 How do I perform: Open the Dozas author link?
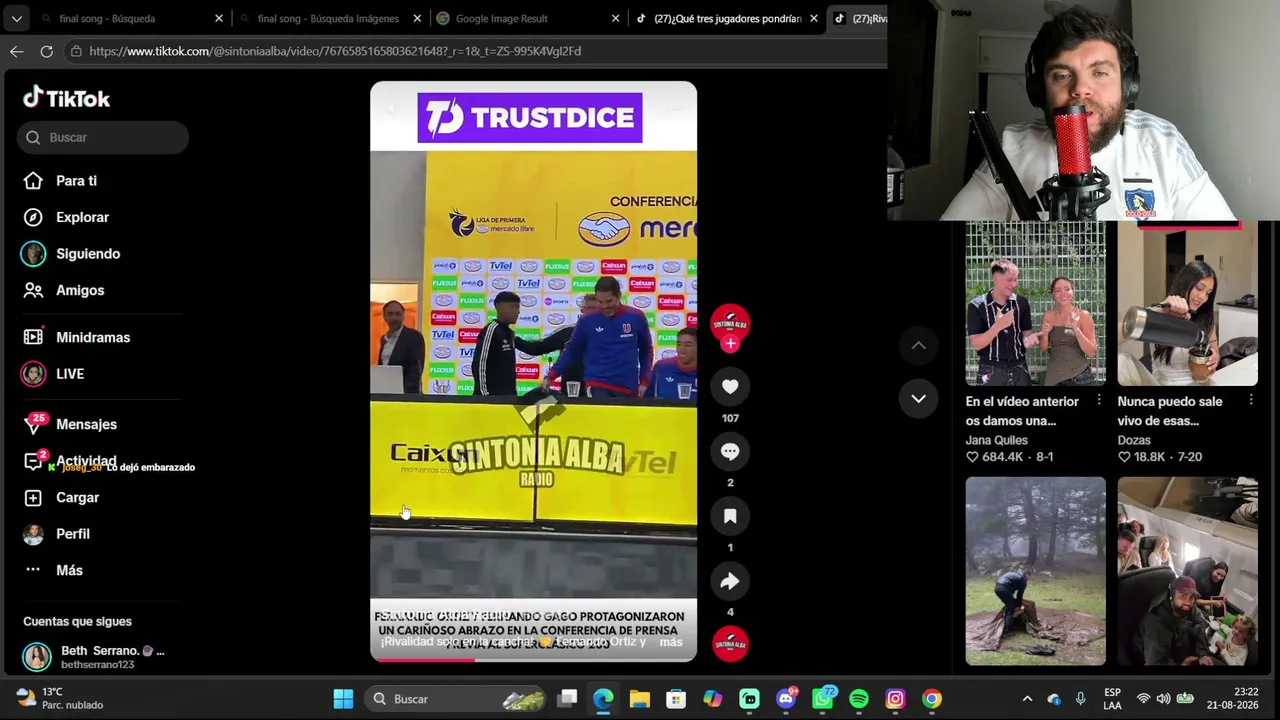1134,440
